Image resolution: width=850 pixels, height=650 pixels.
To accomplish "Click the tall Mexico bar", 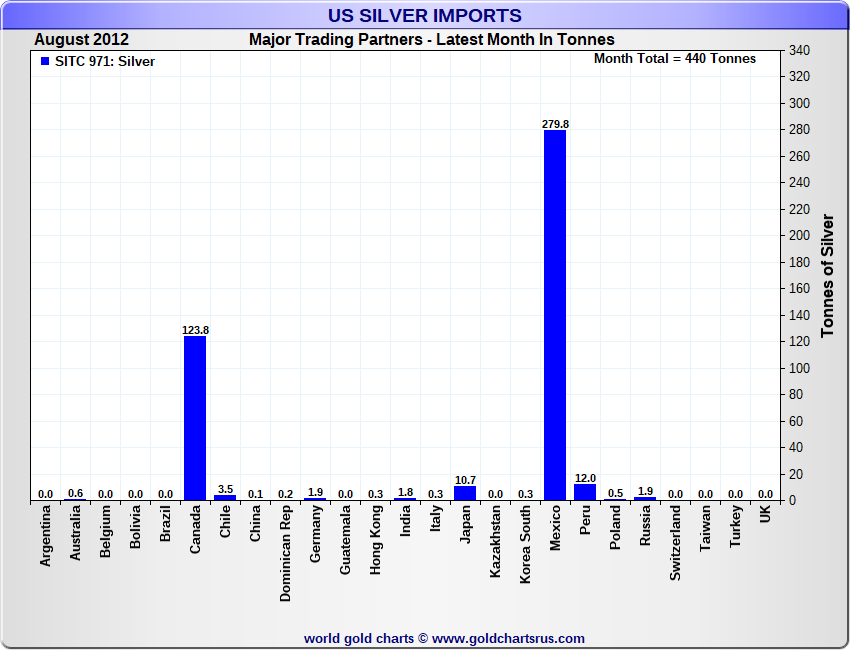I will pos(555,315).
